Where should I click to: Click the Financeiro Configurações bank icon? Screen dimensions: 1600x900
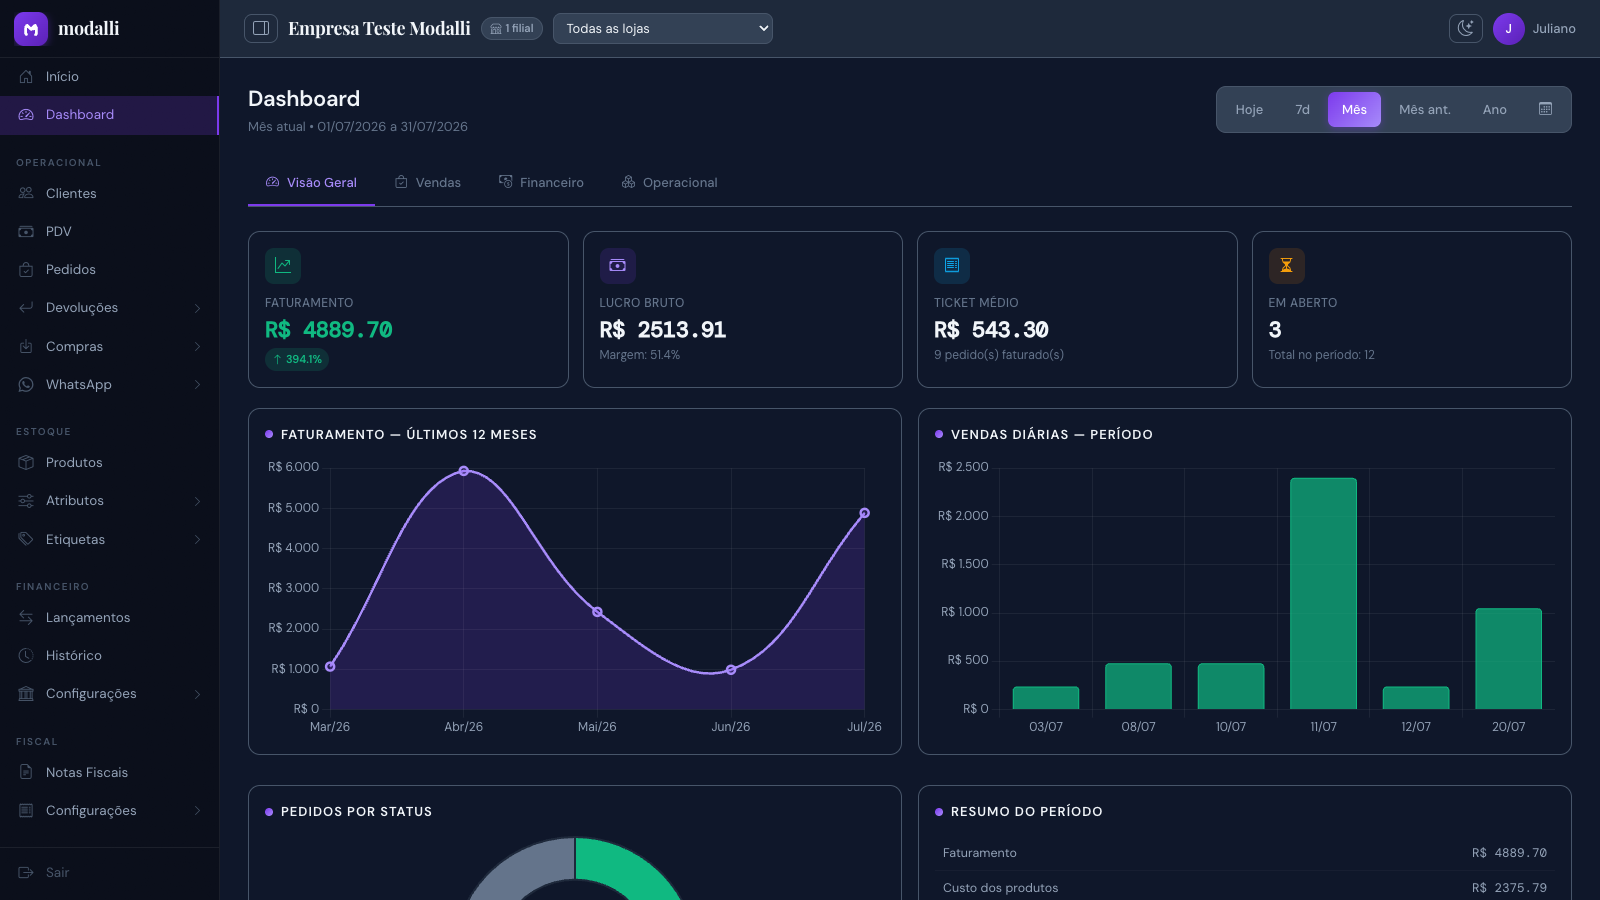[x=26, y=693]
